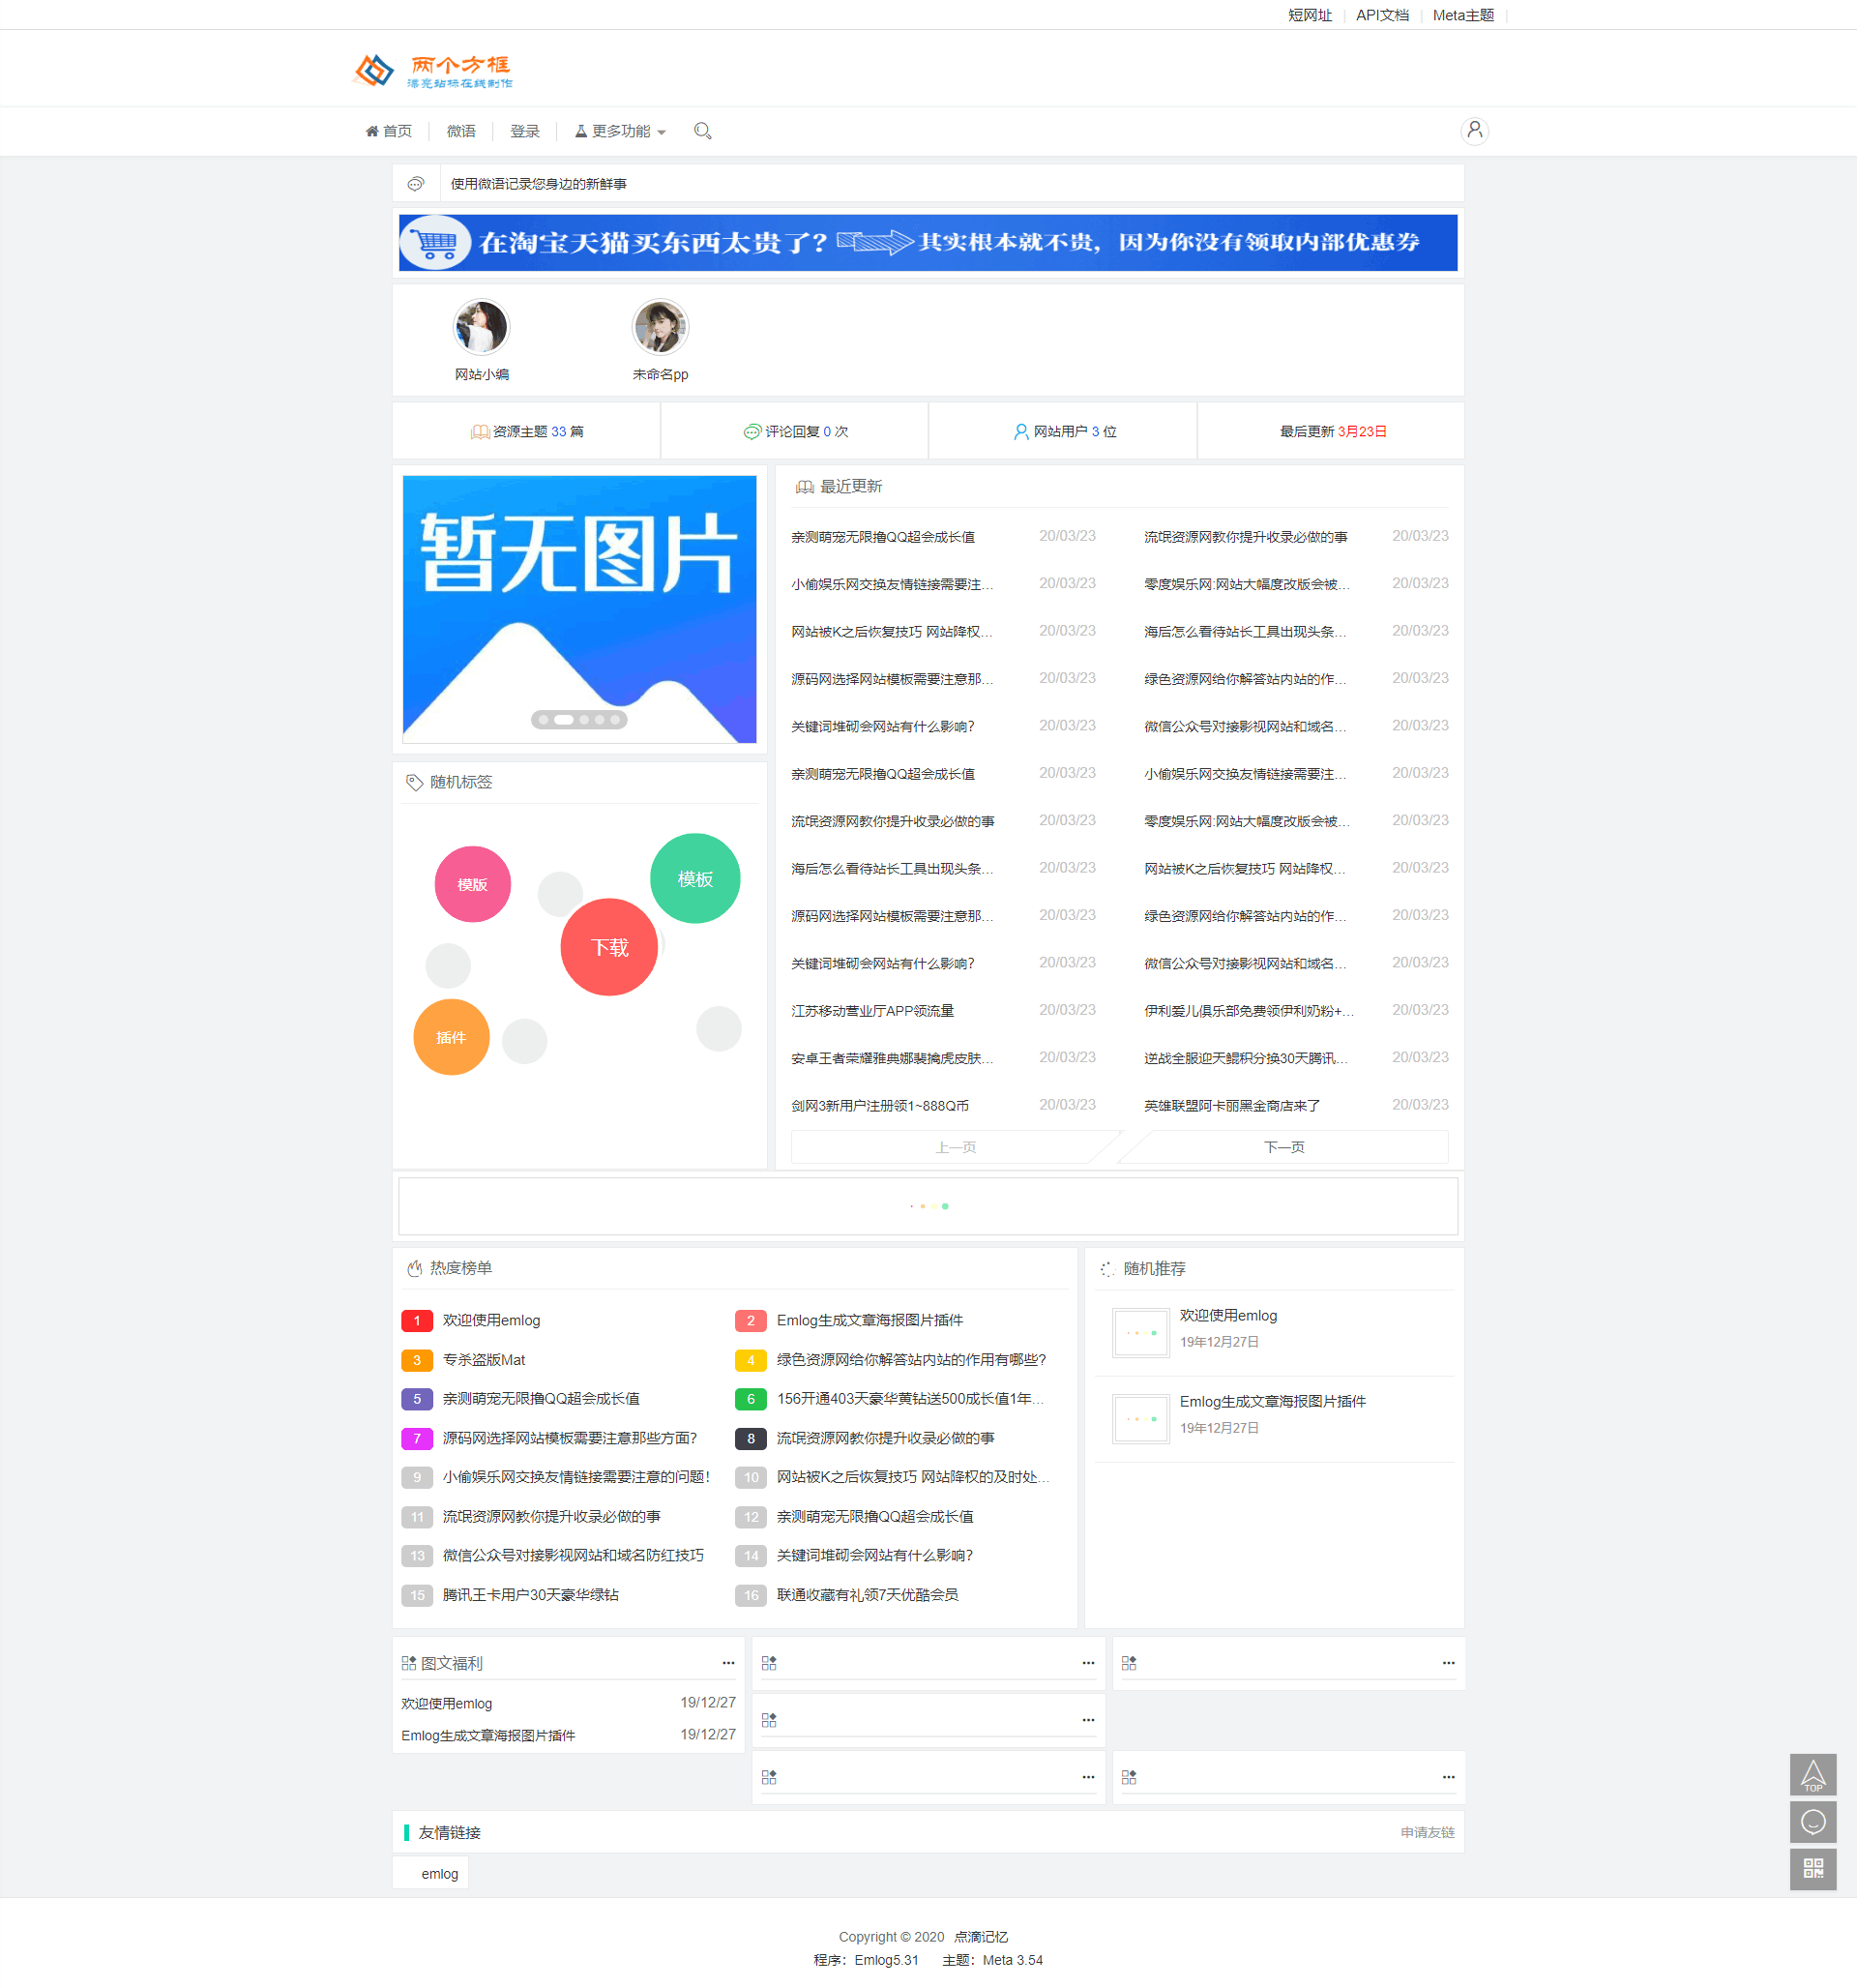This screenshot has width=1857, height=1988.
Task: Click 资源主题 33 篇 stat
Action: tap(527, 432)
